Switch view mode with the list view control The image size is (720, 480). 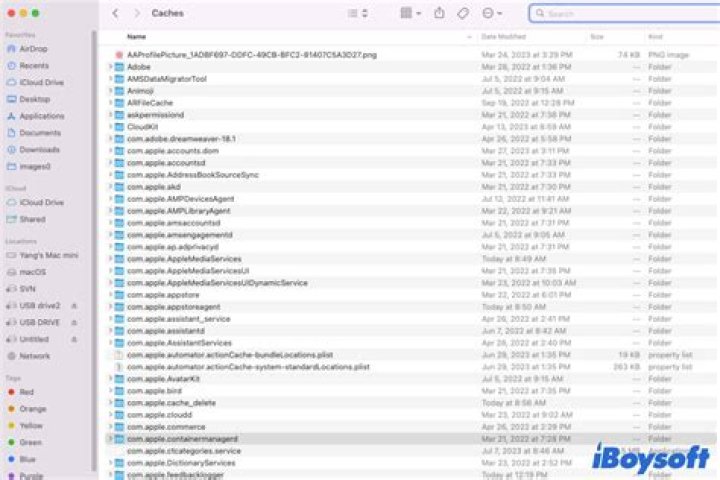tap(357, 13)
